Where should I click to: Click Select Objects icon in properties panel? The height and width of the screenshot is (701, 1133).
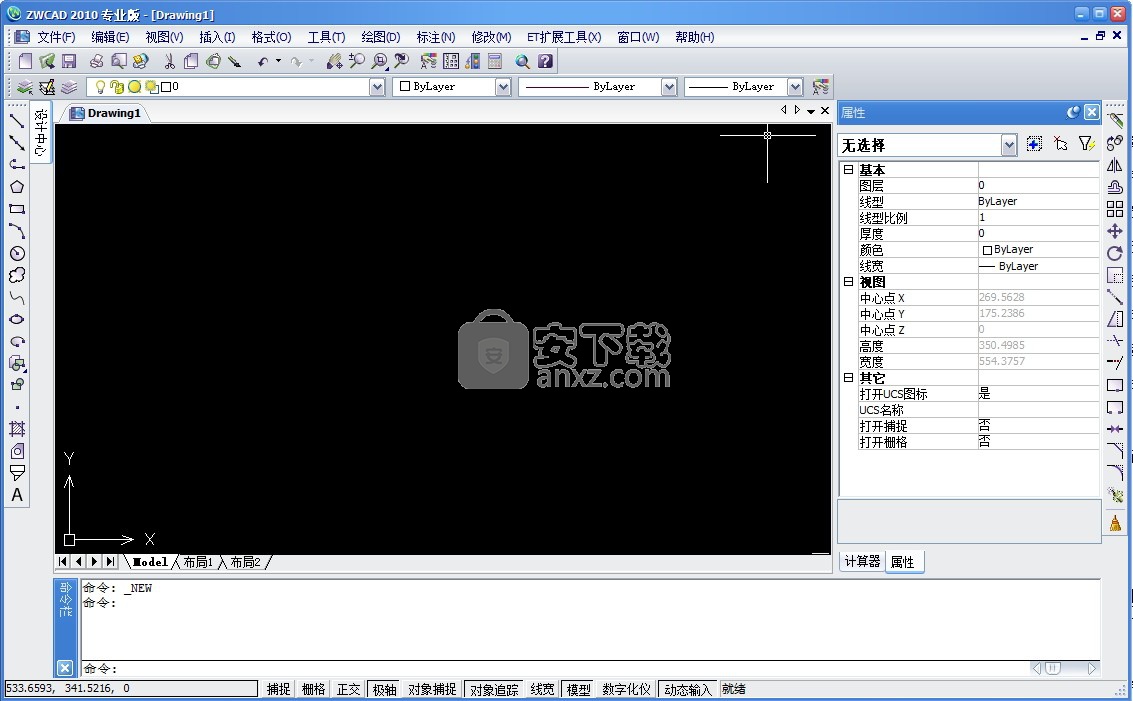[1060, 145]
